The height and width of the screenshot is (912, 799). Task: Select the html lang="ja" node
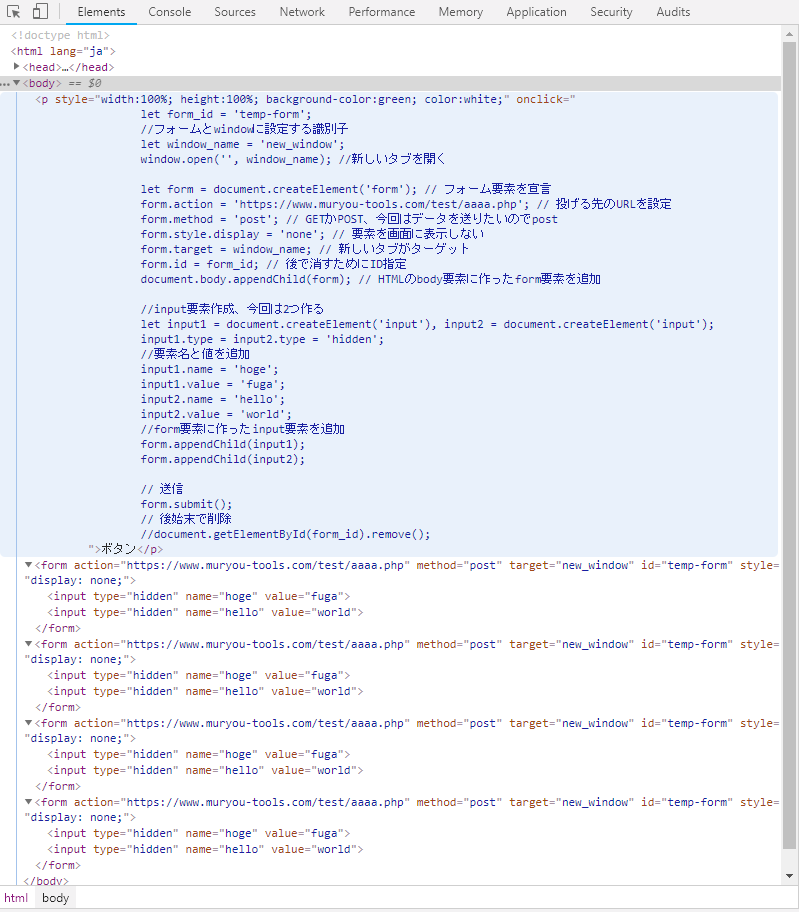pyautogui.click(x=63, y=51)
